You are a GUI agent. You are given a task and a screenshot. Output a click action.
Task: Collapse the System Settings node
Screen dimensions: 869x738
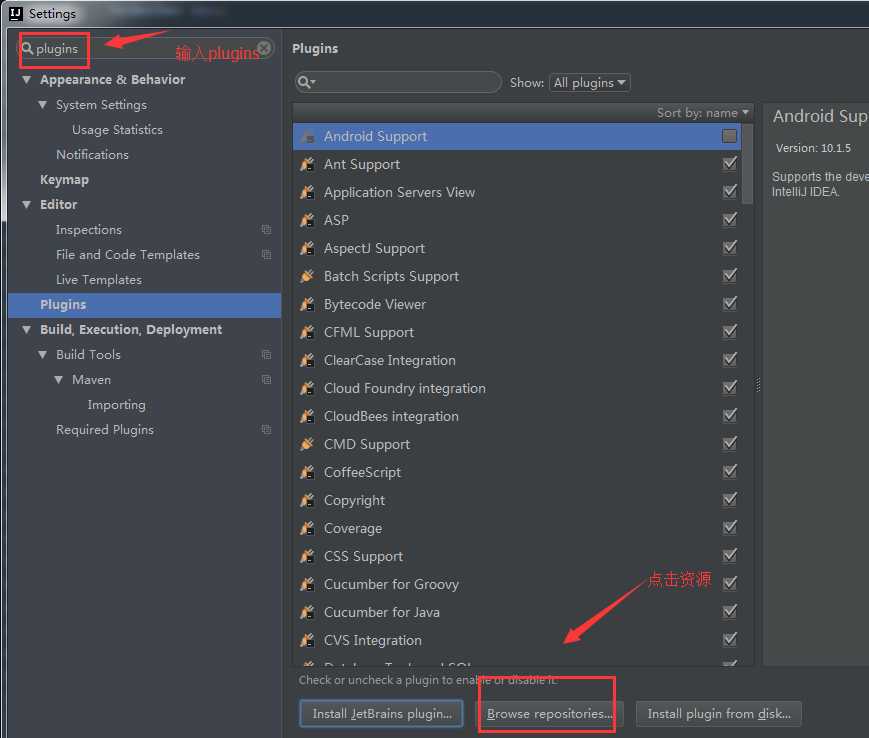(43, 105)
